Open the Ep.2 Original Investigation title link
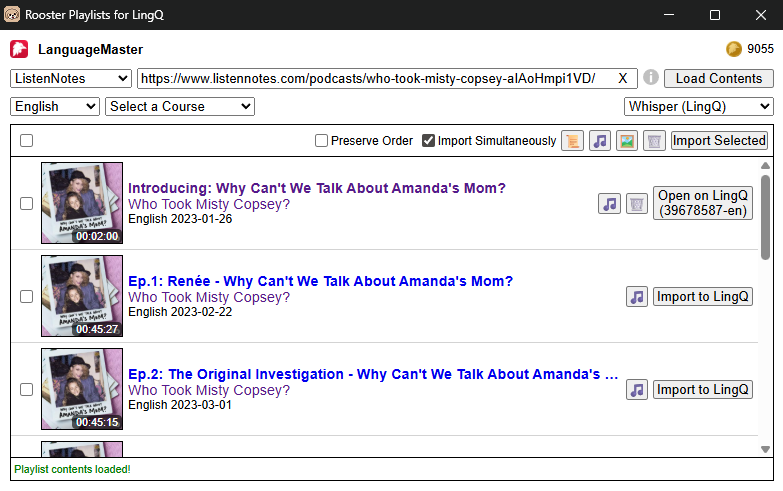This screenshot has width=783, height=491. click(373, 374)
